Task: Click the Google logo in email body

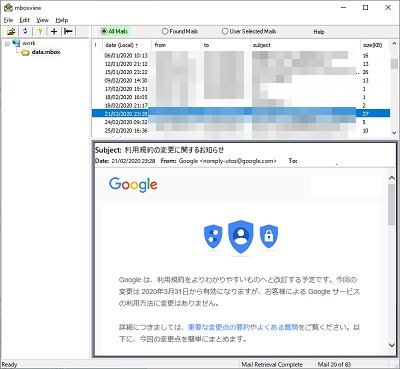Action: tap(133, 184)
